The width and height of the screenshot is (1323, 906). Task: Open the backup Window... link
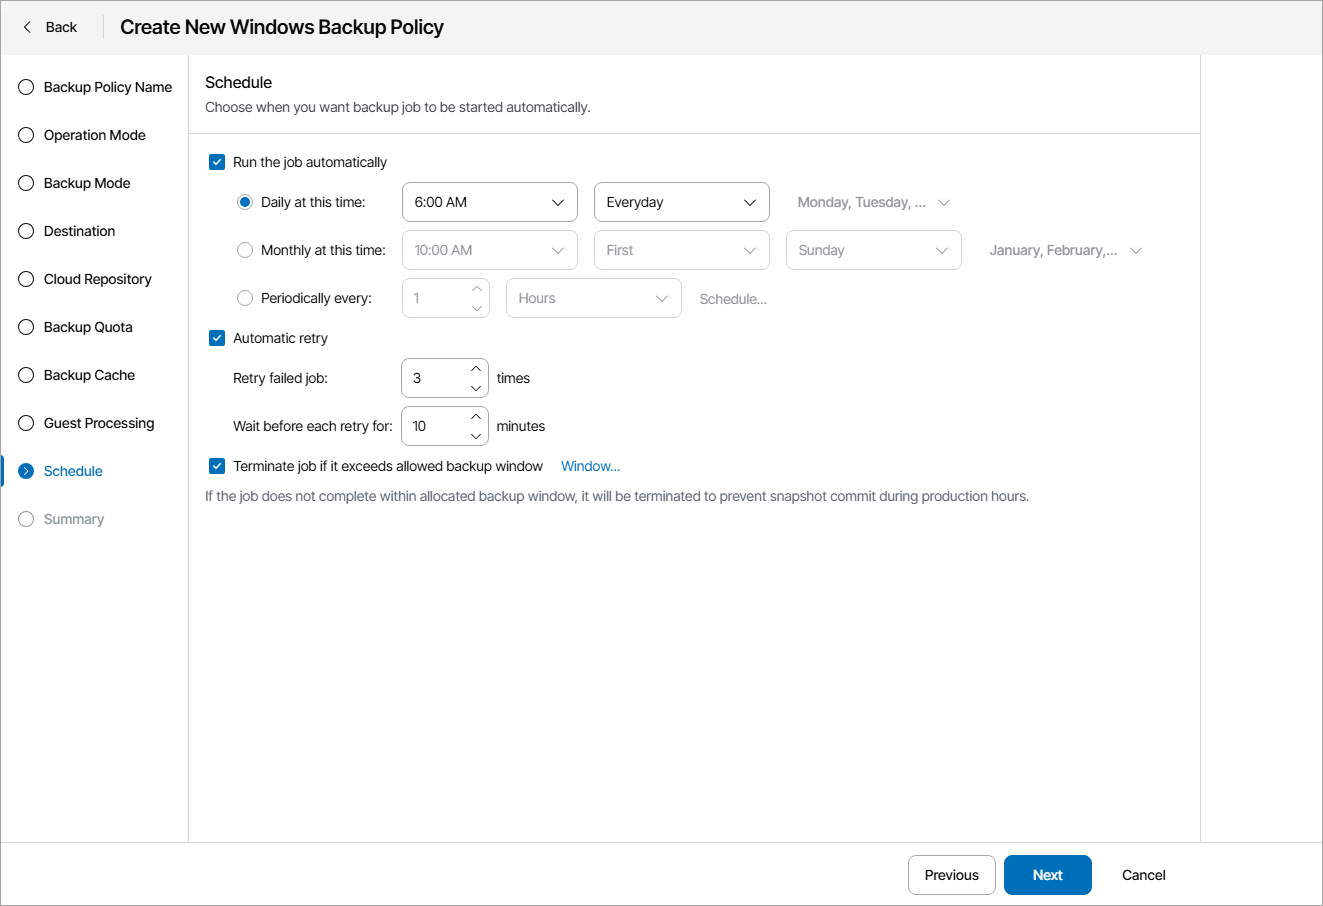tap(590, 466)
